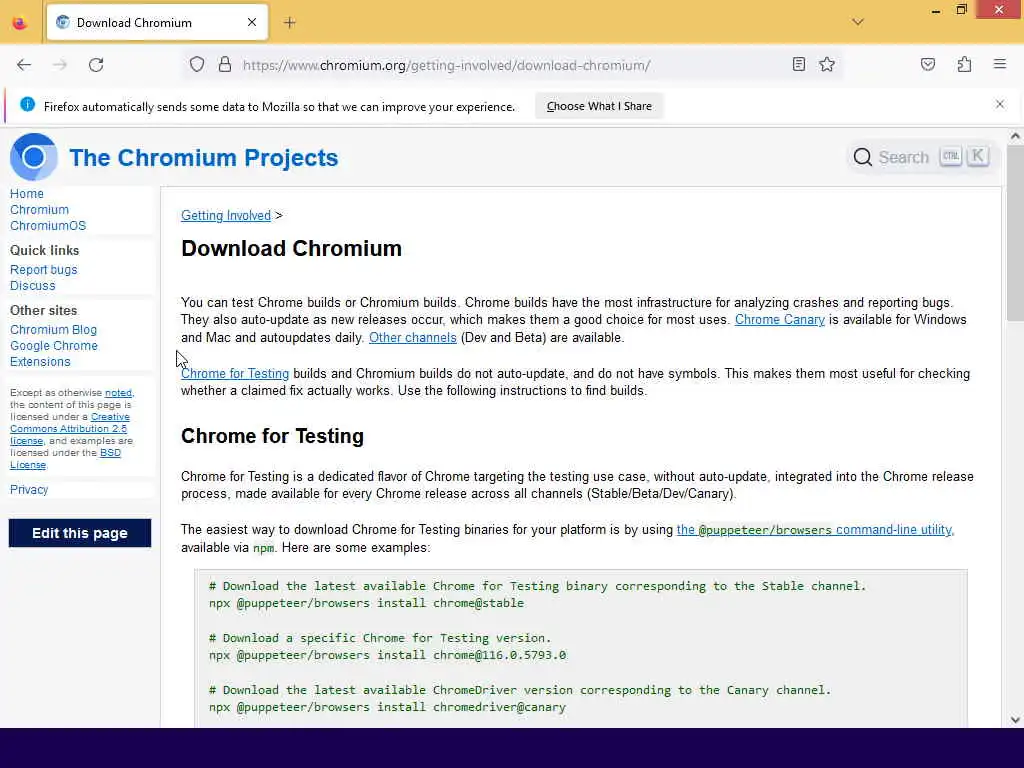The height and width of the screenshot is (768, 1024).
Task: Click the forward navigation arrow
Action: click(x=60, y=65)
